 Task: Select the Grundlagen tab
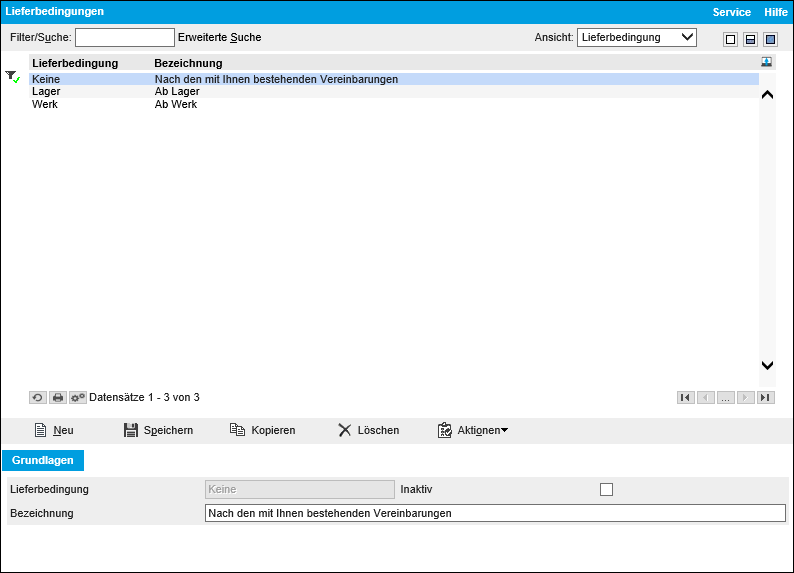(43, 460)
